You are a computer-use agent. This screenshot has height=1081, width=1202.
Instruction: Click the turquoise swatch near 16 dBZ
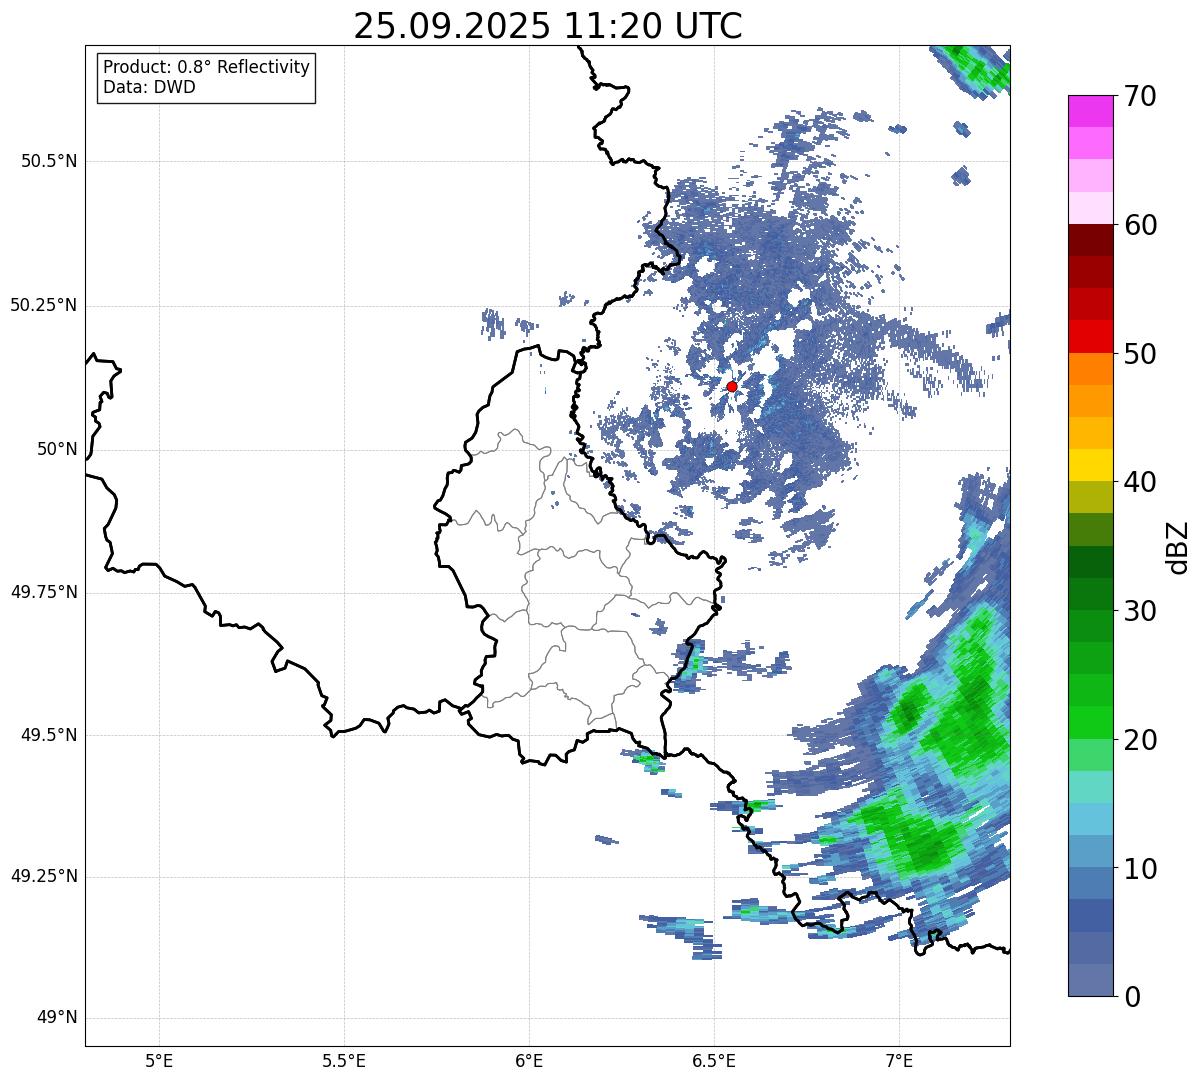[x=1090, y=787]
